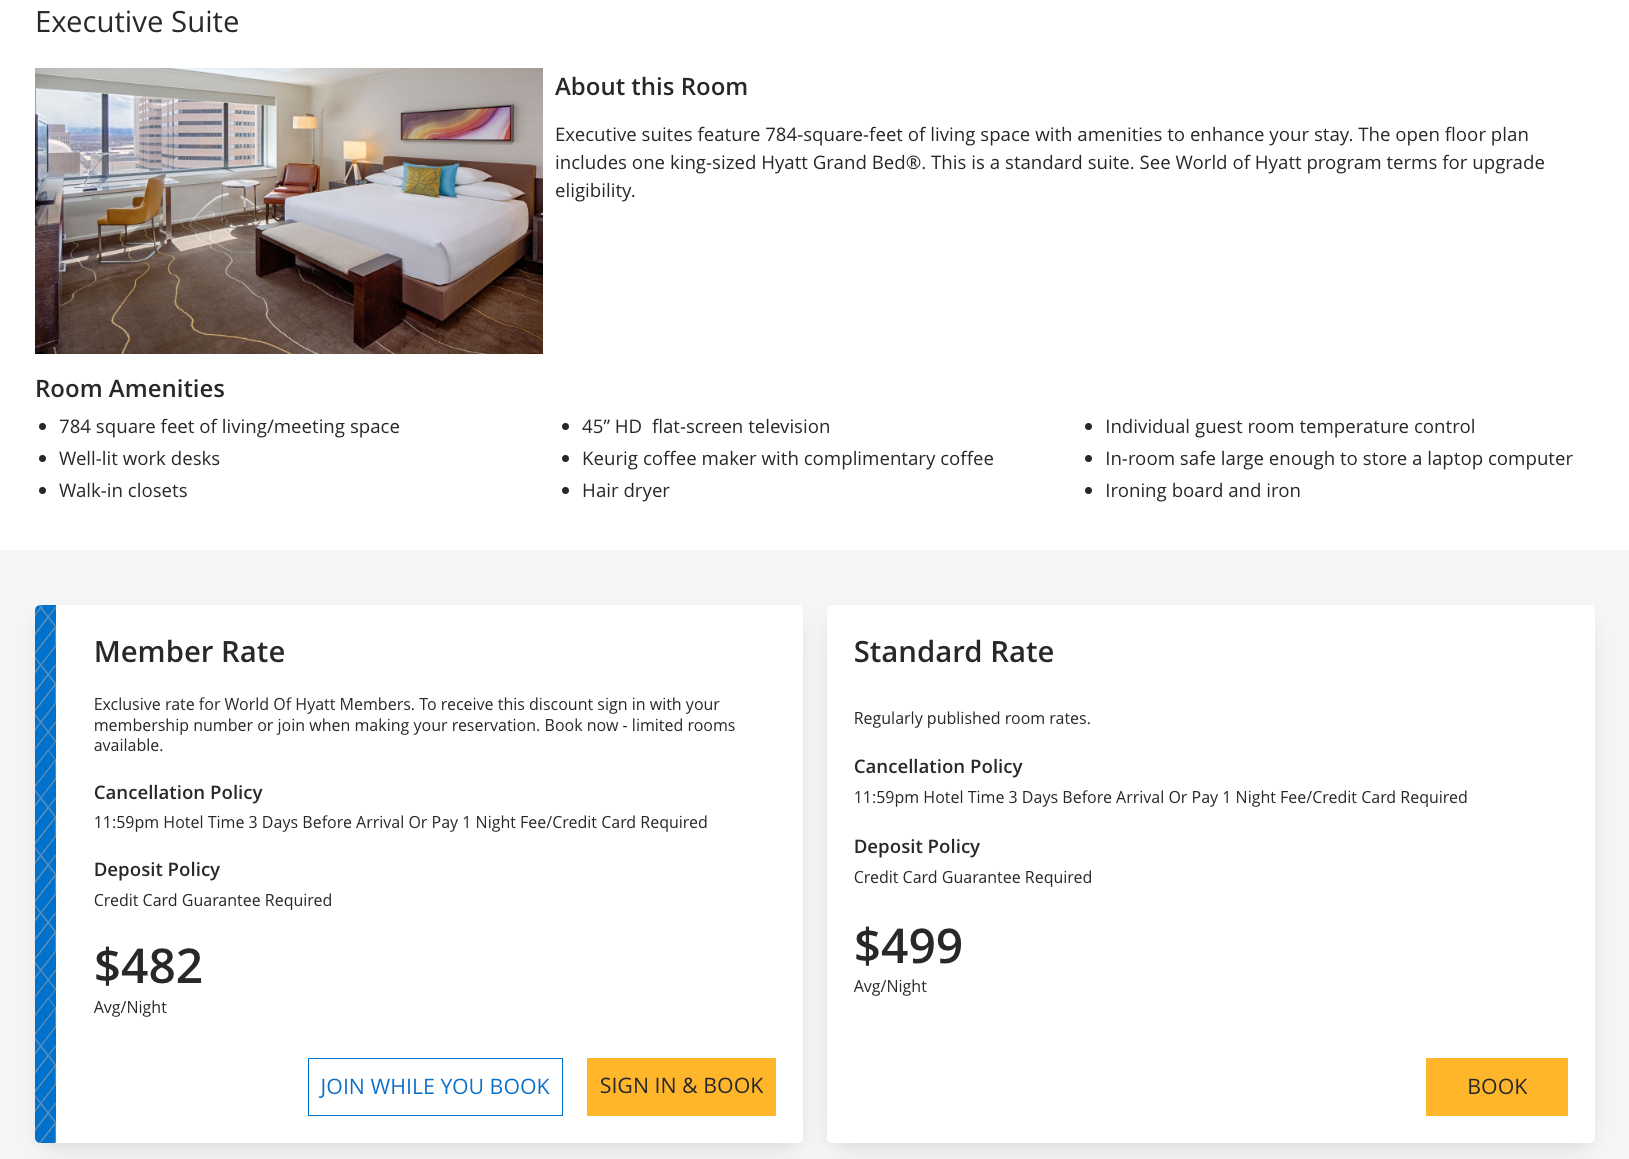The image size is (1629, 1159).
Task: Click the Avg/Night label under $482
Action: (130, 1007)
